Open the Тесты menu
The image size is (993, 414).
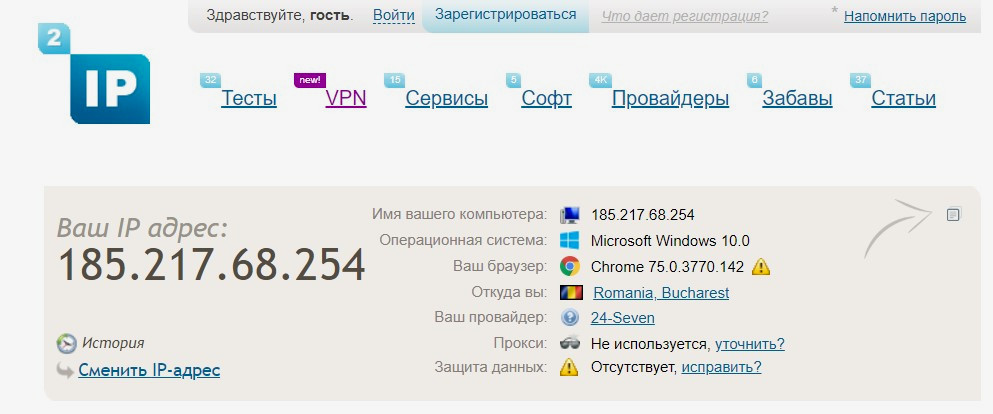[x=249, y=99]
